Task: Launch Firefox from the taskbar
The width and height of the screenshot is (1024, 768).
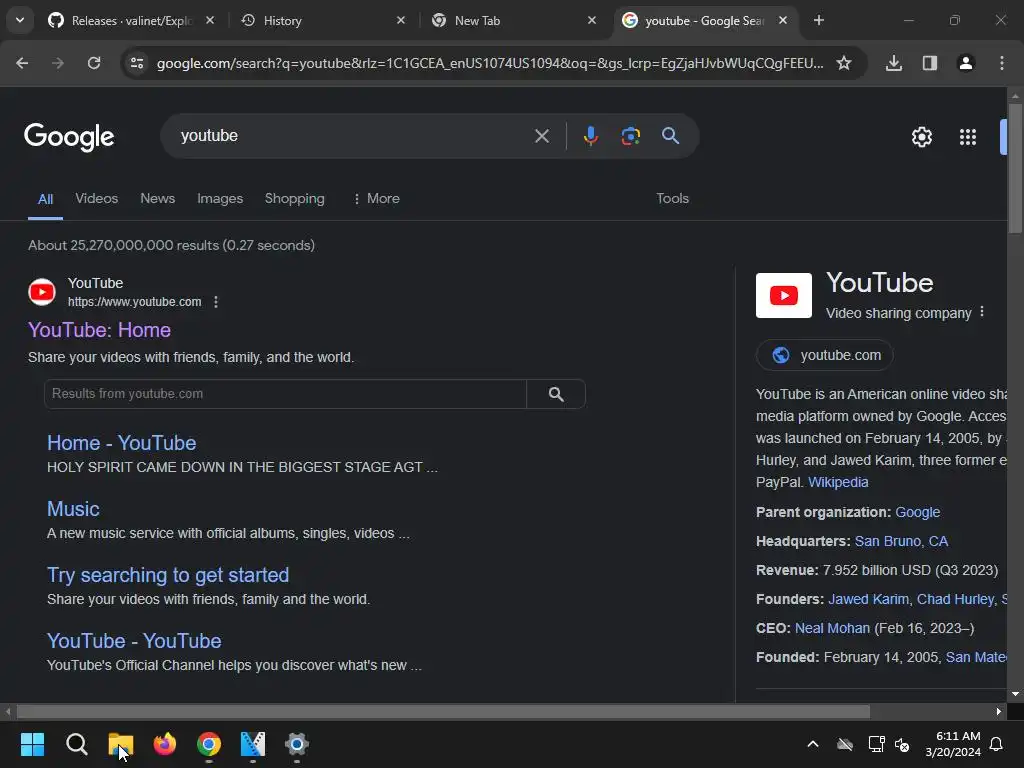Action: pos(165,744)
